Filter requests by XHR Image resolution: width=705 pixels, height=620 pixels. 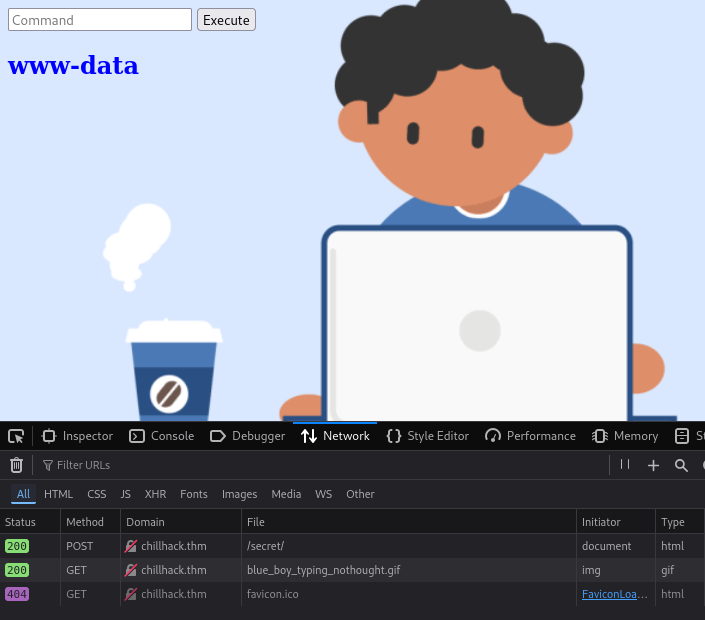(x=155, y=494)
